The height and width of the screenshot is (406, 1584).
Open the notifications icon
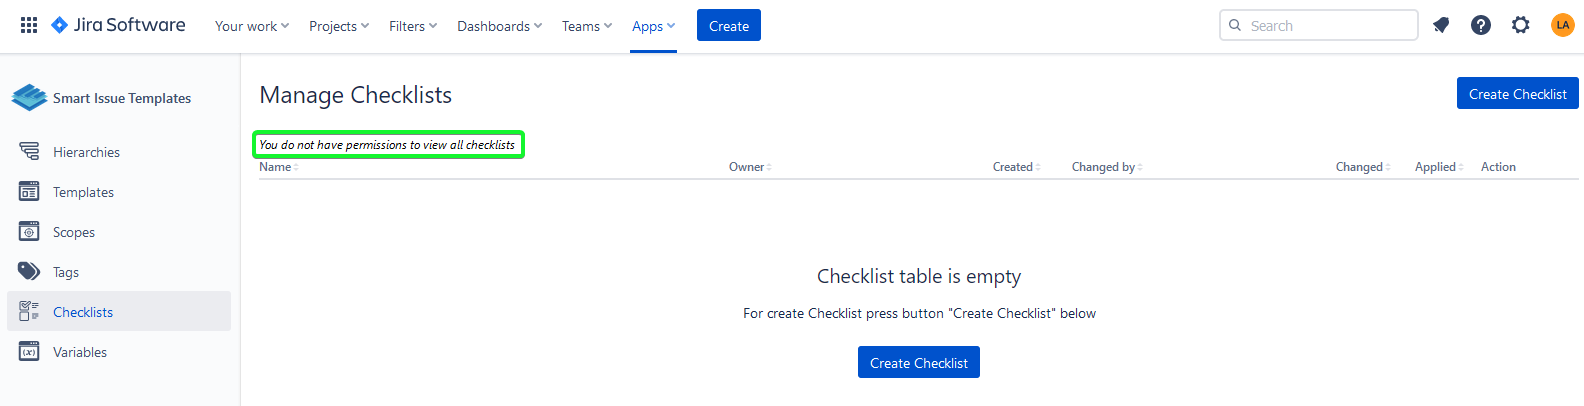(x=1441, y=25)
